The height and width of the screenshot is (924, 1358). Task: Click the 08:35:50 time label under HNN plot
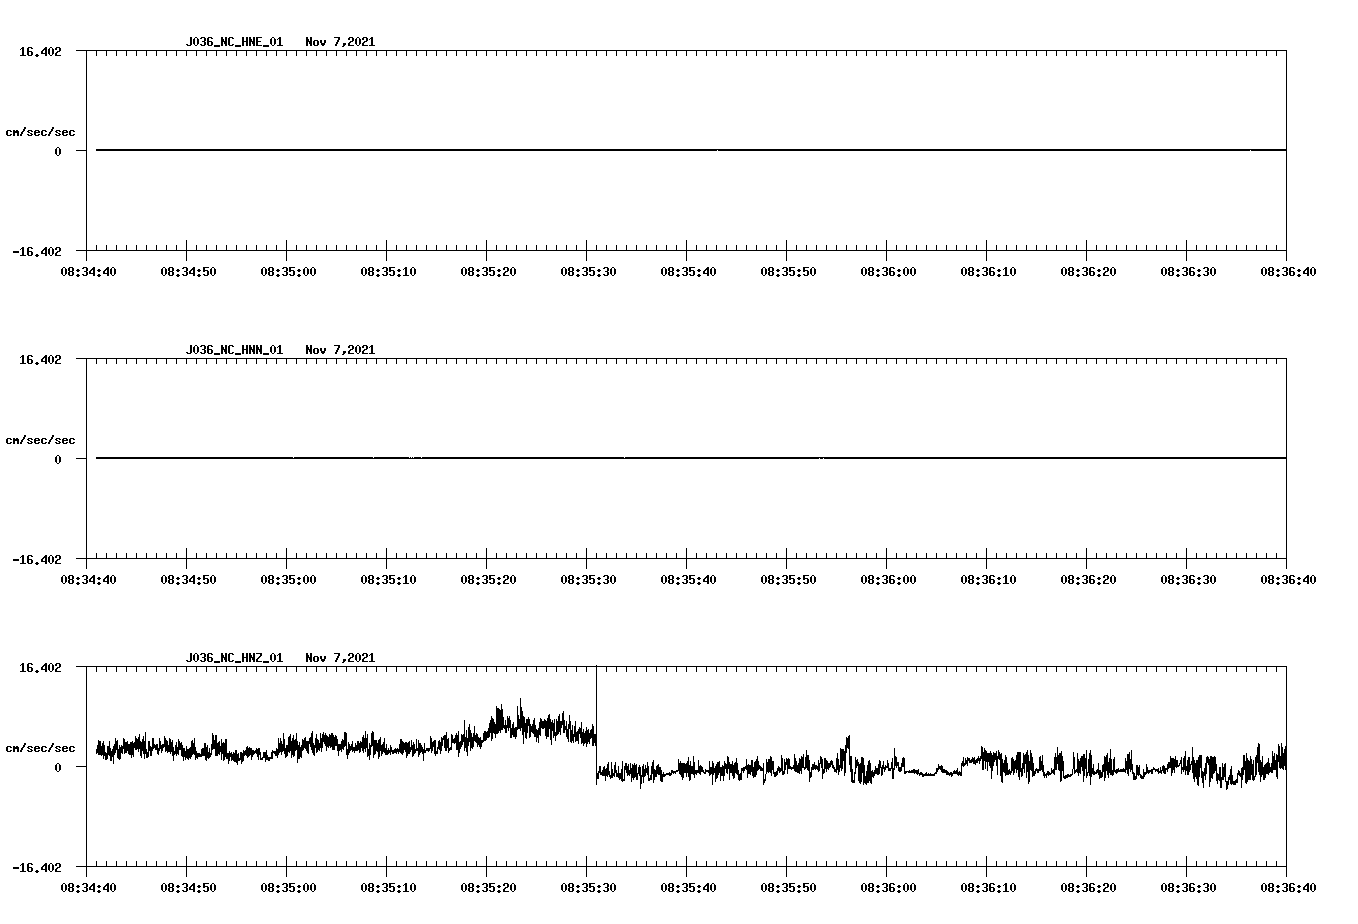[788, 580]
